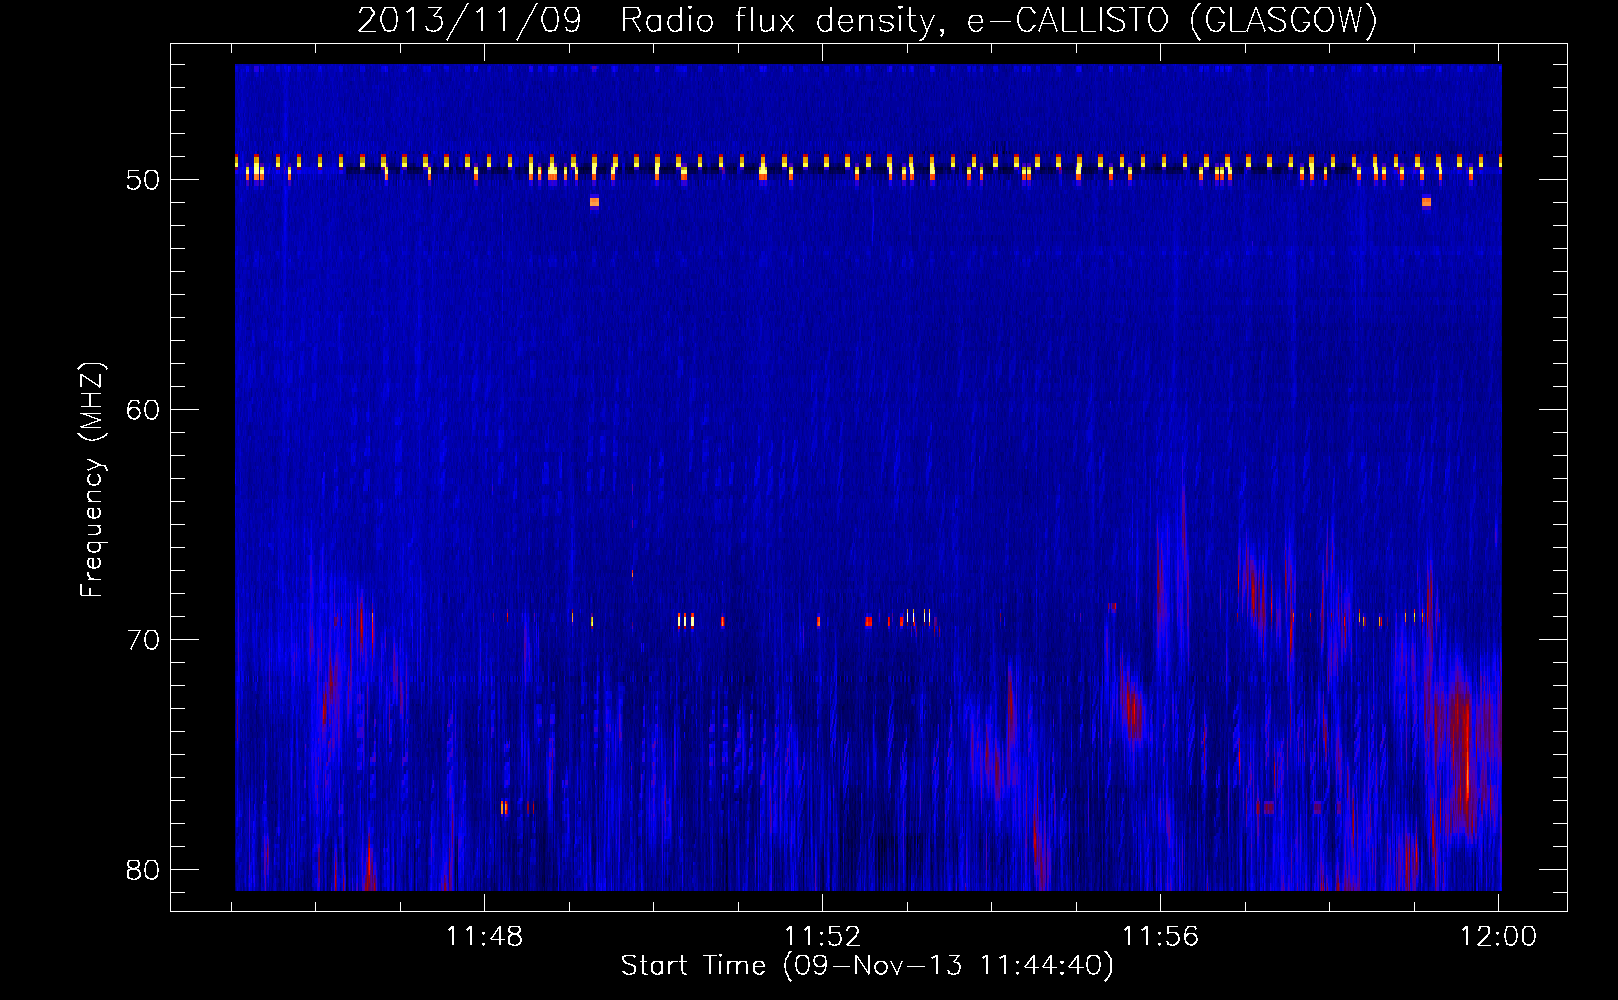The image size is (1618, 1000).
Task: Click the 80 frequency tick label
Action: pyautogui.click(x=143, y=870)
